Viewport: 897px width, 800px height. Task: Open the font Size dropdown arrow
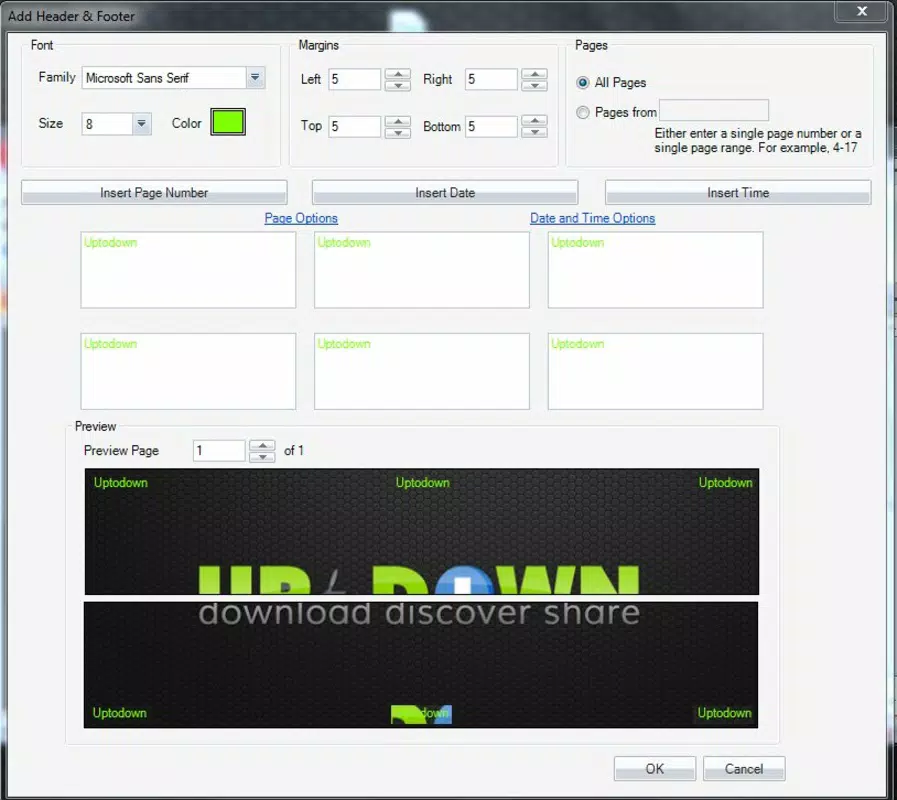(141, 124)
